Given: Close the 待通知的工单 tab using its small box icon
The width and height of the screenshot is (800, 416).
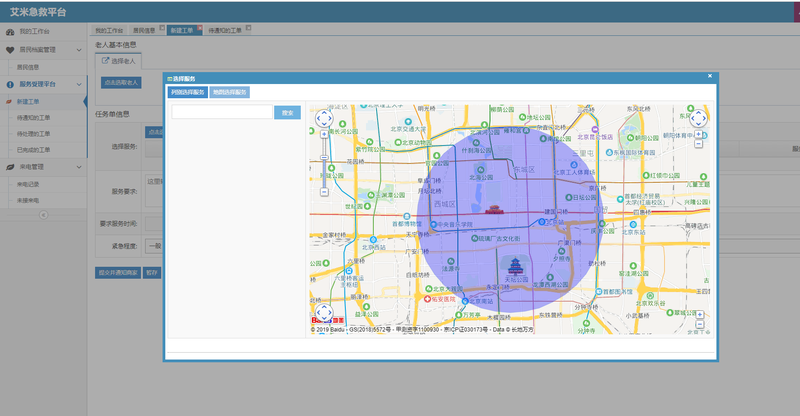Looking at the screenshot, I should (248, 28).
